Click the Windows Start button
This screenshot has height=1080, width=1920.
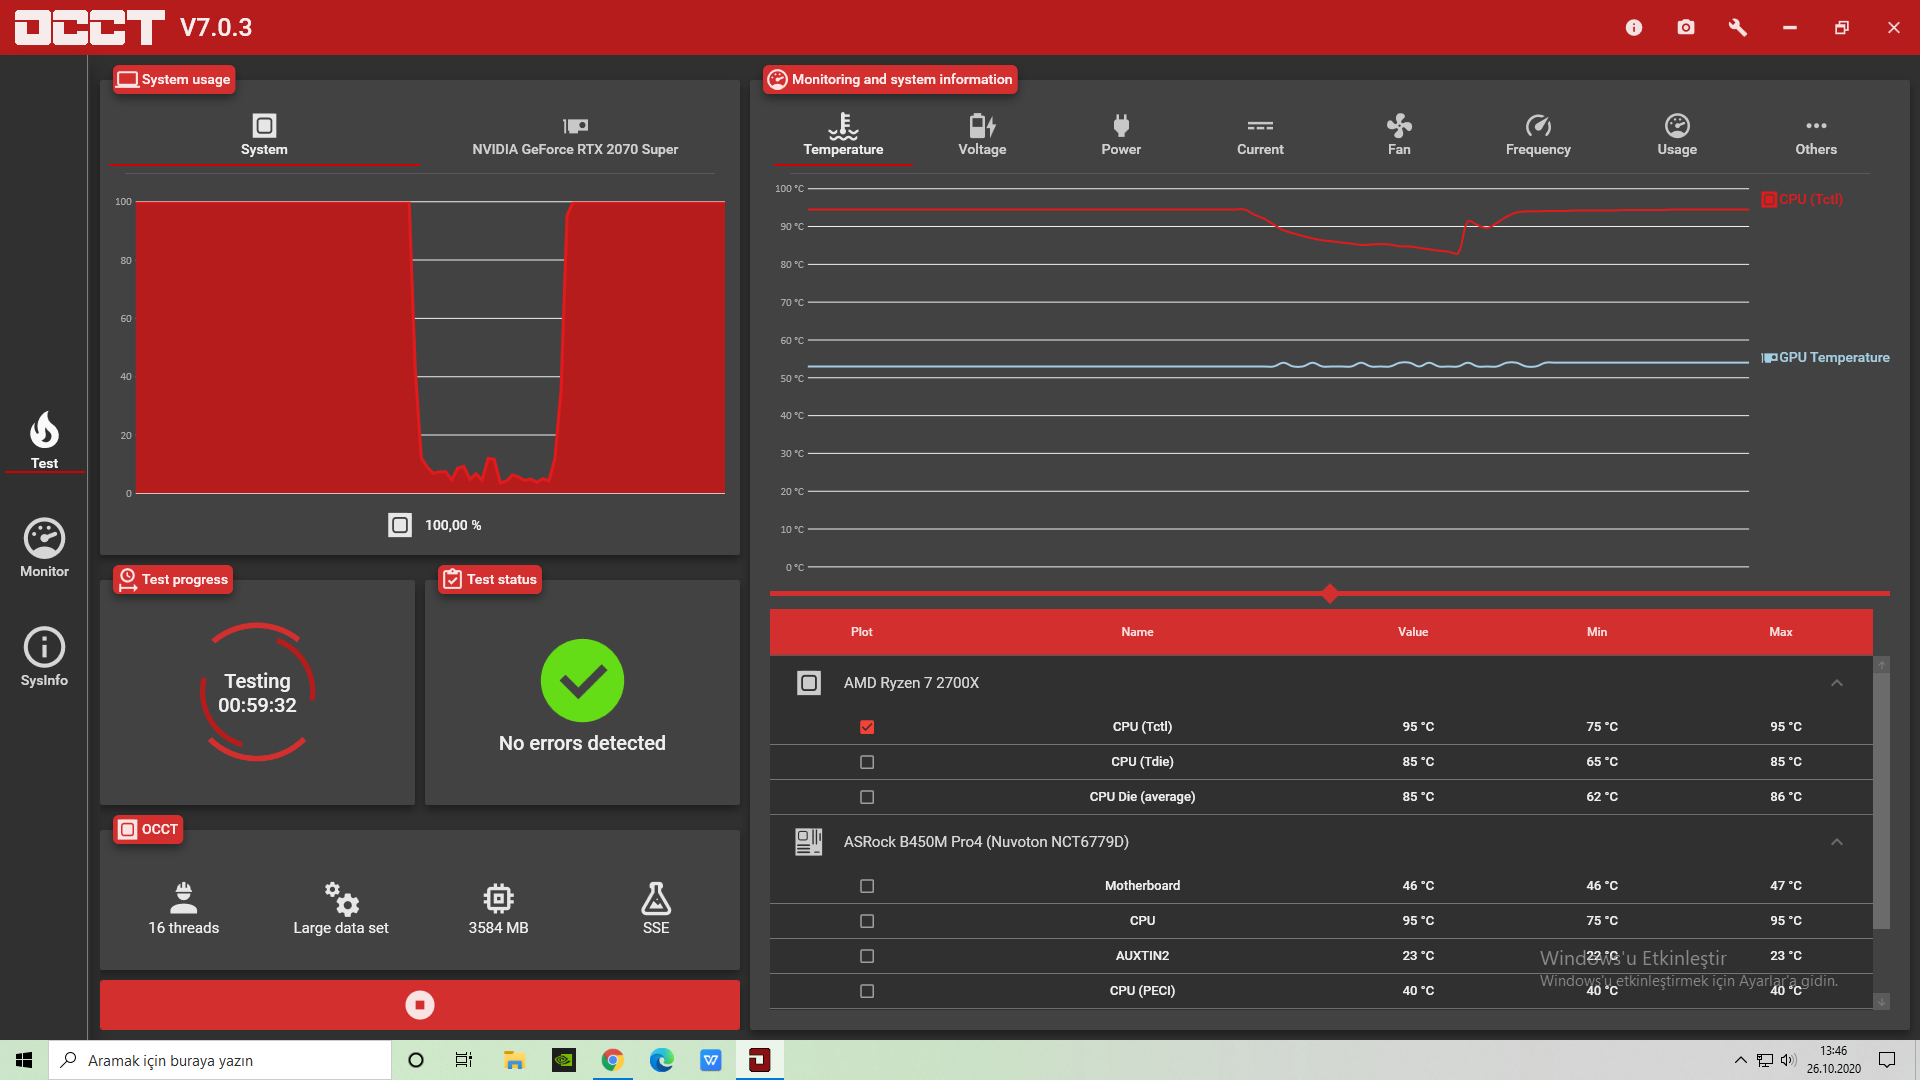[24, 1060]
